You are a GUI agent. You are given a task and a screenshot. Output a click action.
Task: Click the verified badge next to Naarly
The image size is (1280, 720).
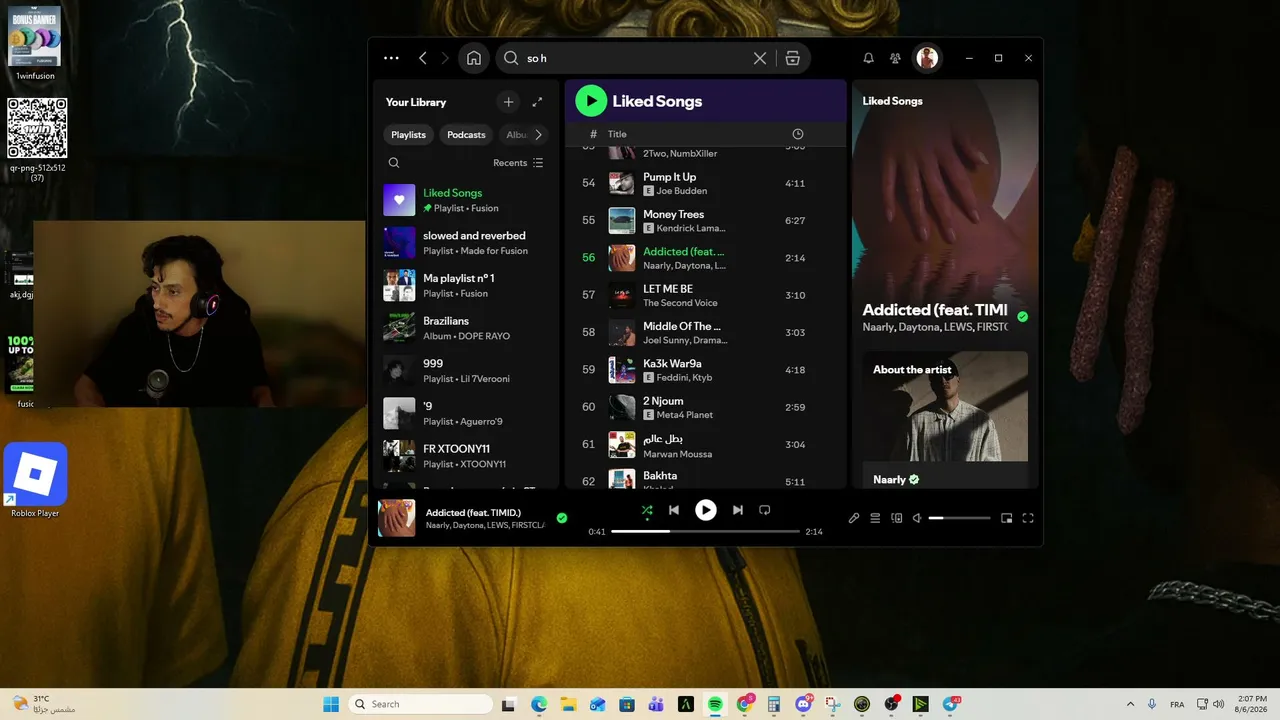[x=914, y=480]
